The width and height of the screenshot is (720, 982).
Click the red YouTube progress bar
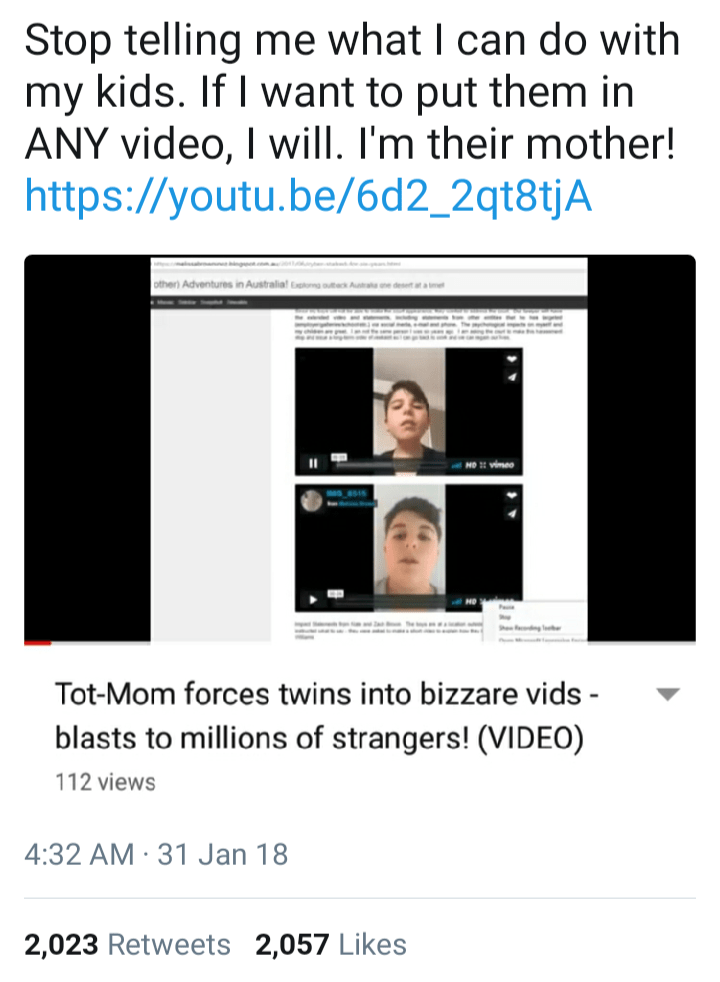(x=38, y=643)
